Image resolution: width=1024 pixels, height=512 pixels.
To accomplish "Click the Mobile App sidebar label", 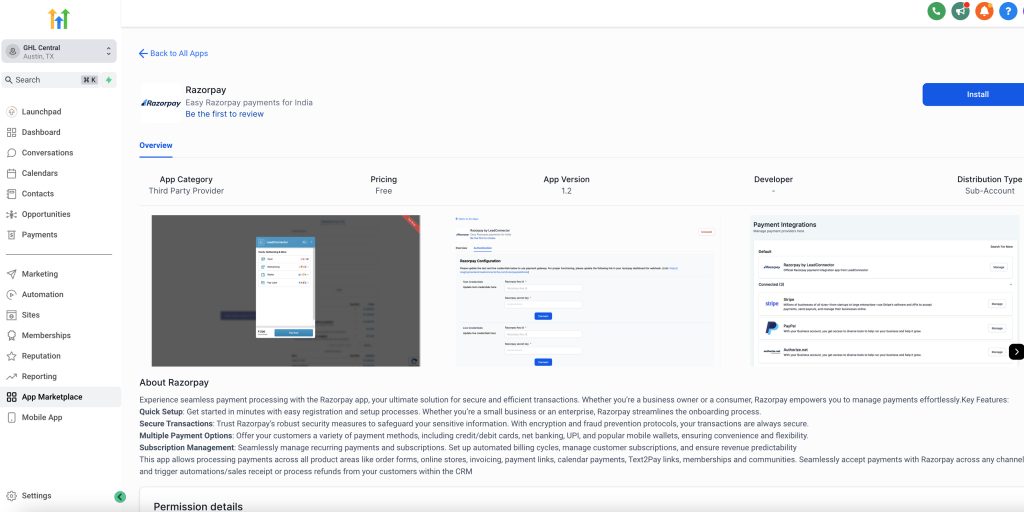I will 42,417.
